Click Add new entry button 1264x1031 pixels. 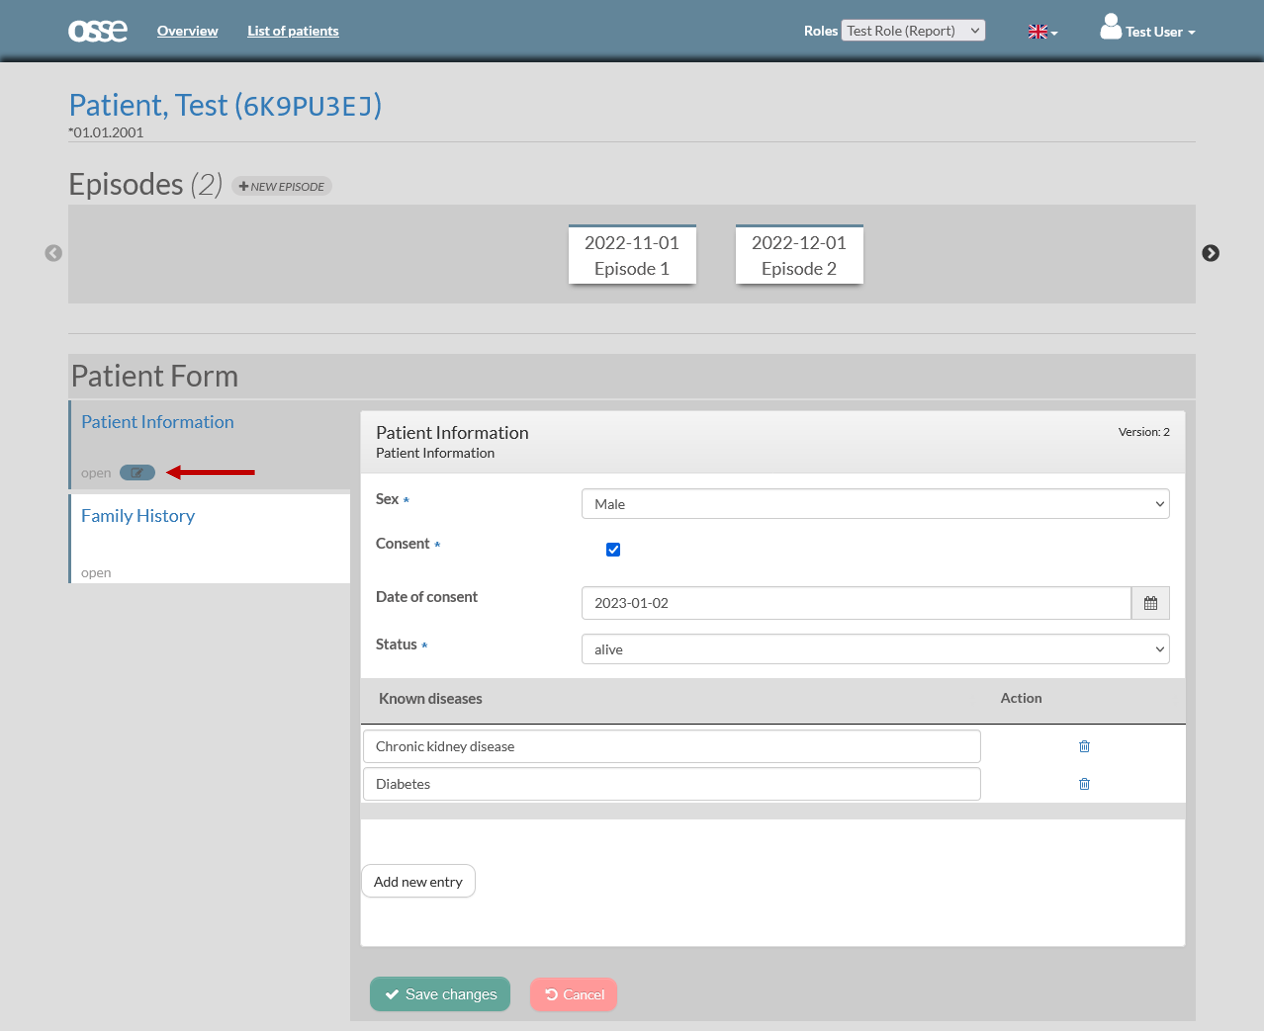pyautogui.click(x=418, y=882)
